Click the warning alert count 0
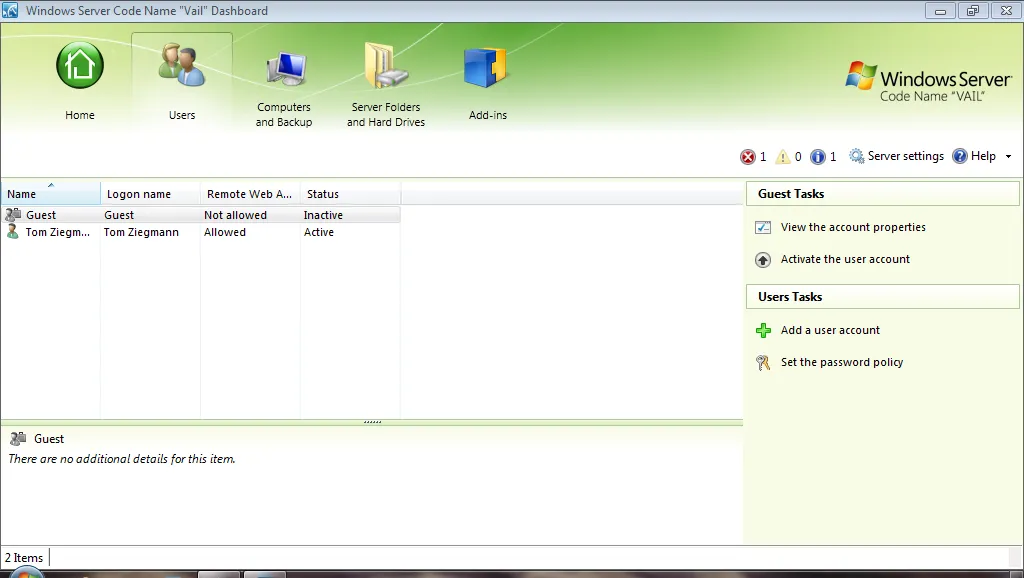Viewport: 1024px width, 578px height. pyautogui.click(x=798, y=157)
